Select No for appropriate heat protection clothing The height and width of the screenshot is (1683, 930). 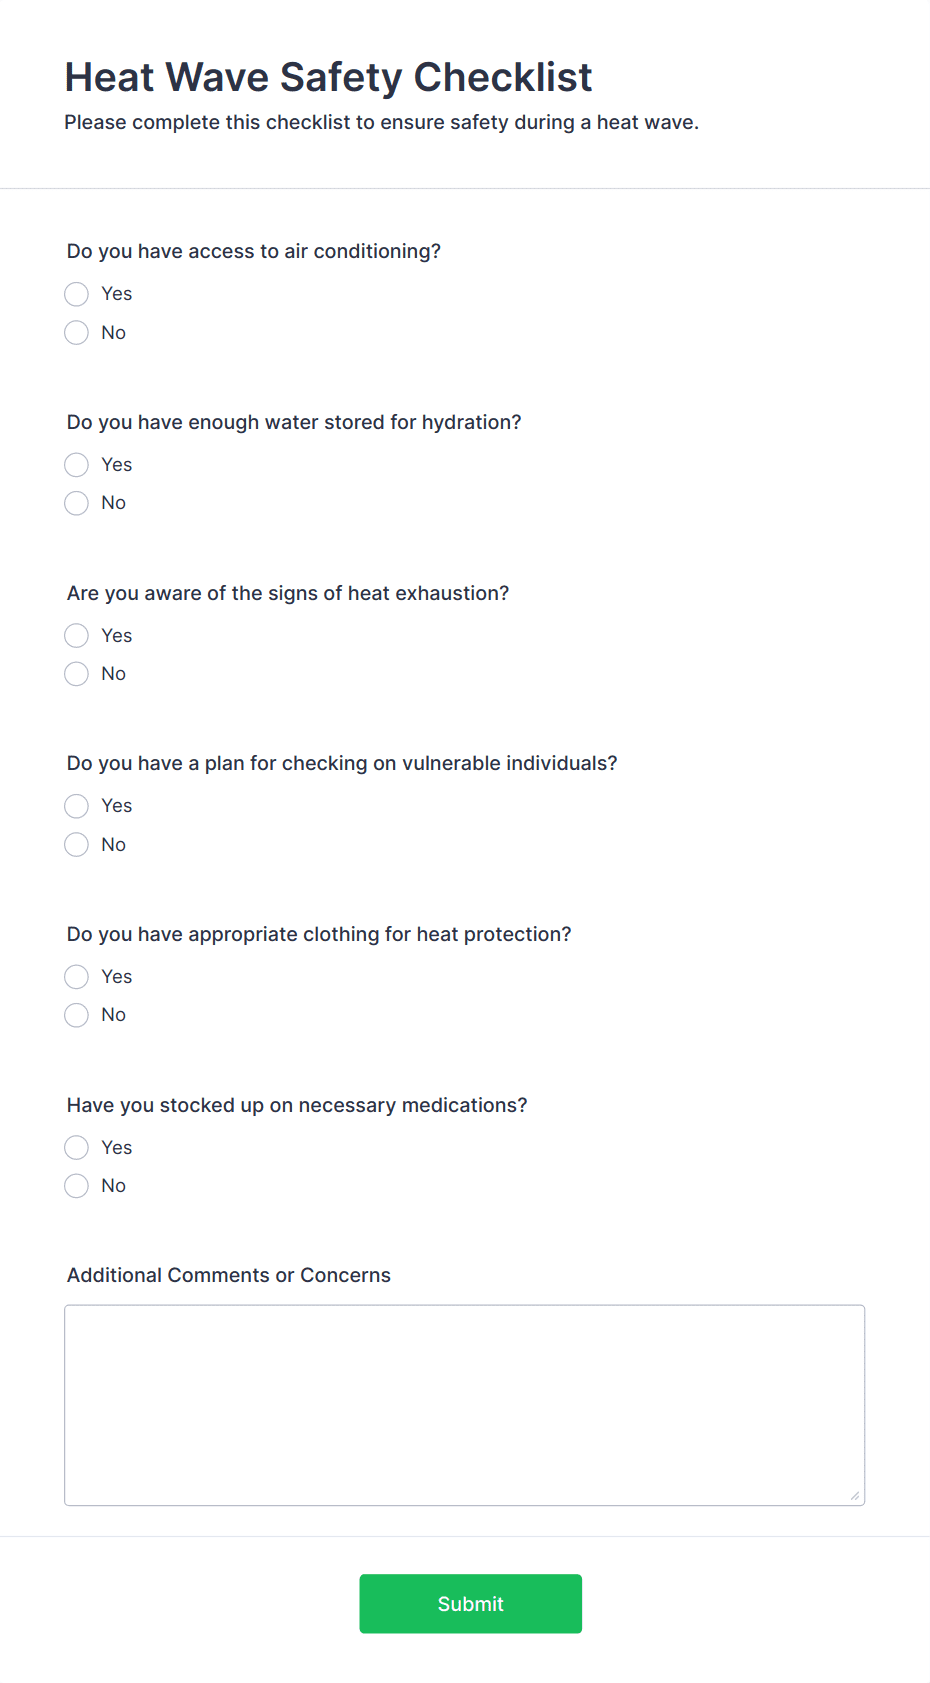(77, 1015)
